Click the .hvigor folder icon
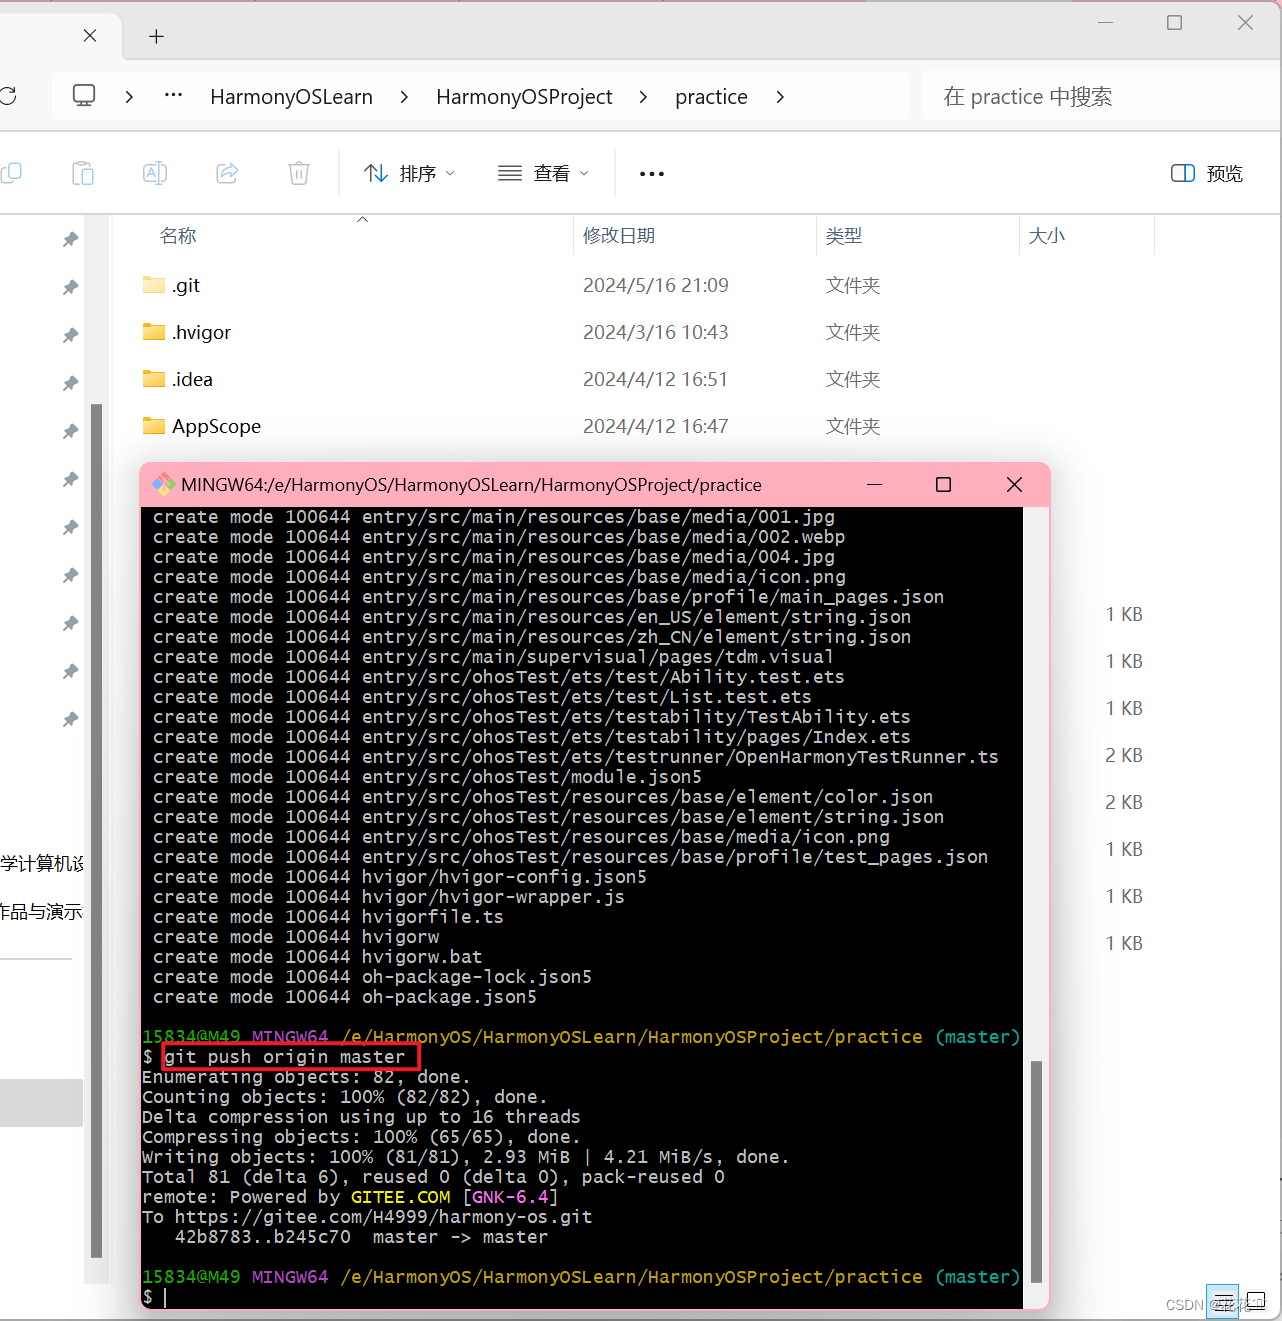Viewport: 1282px width, 1321px height. click(154, 332)
